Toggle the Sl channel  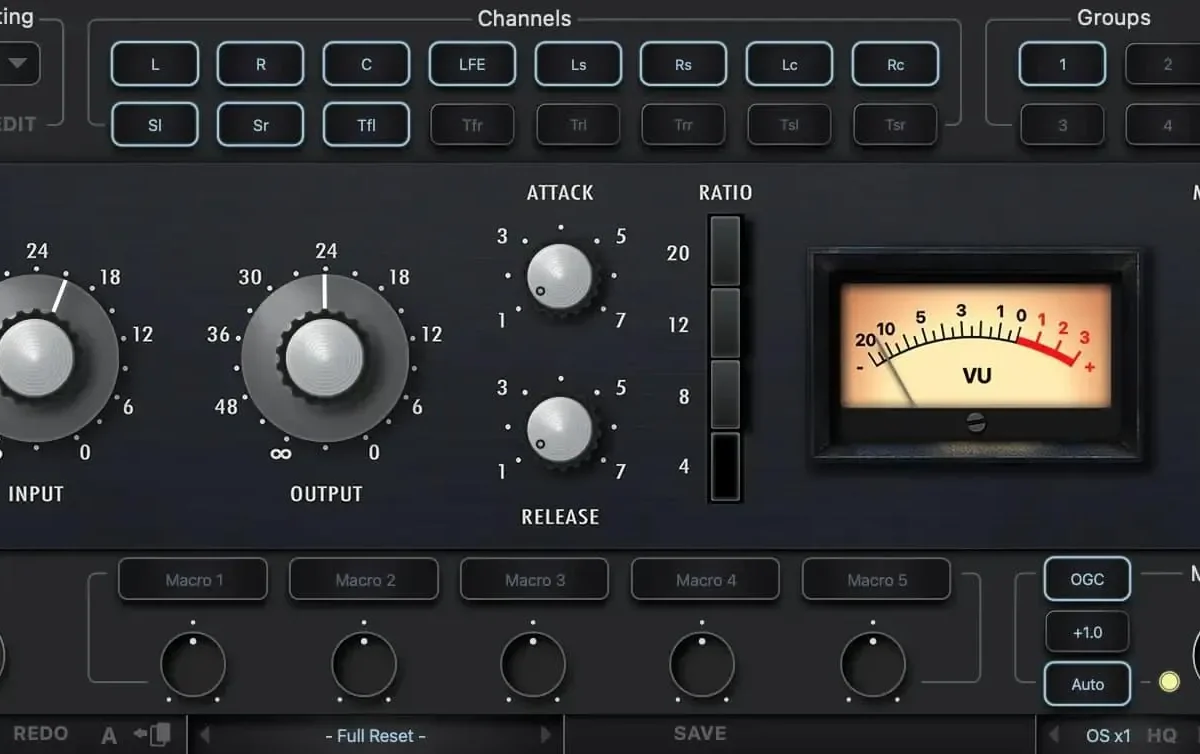pyautogui.click(x=155, y=125)
